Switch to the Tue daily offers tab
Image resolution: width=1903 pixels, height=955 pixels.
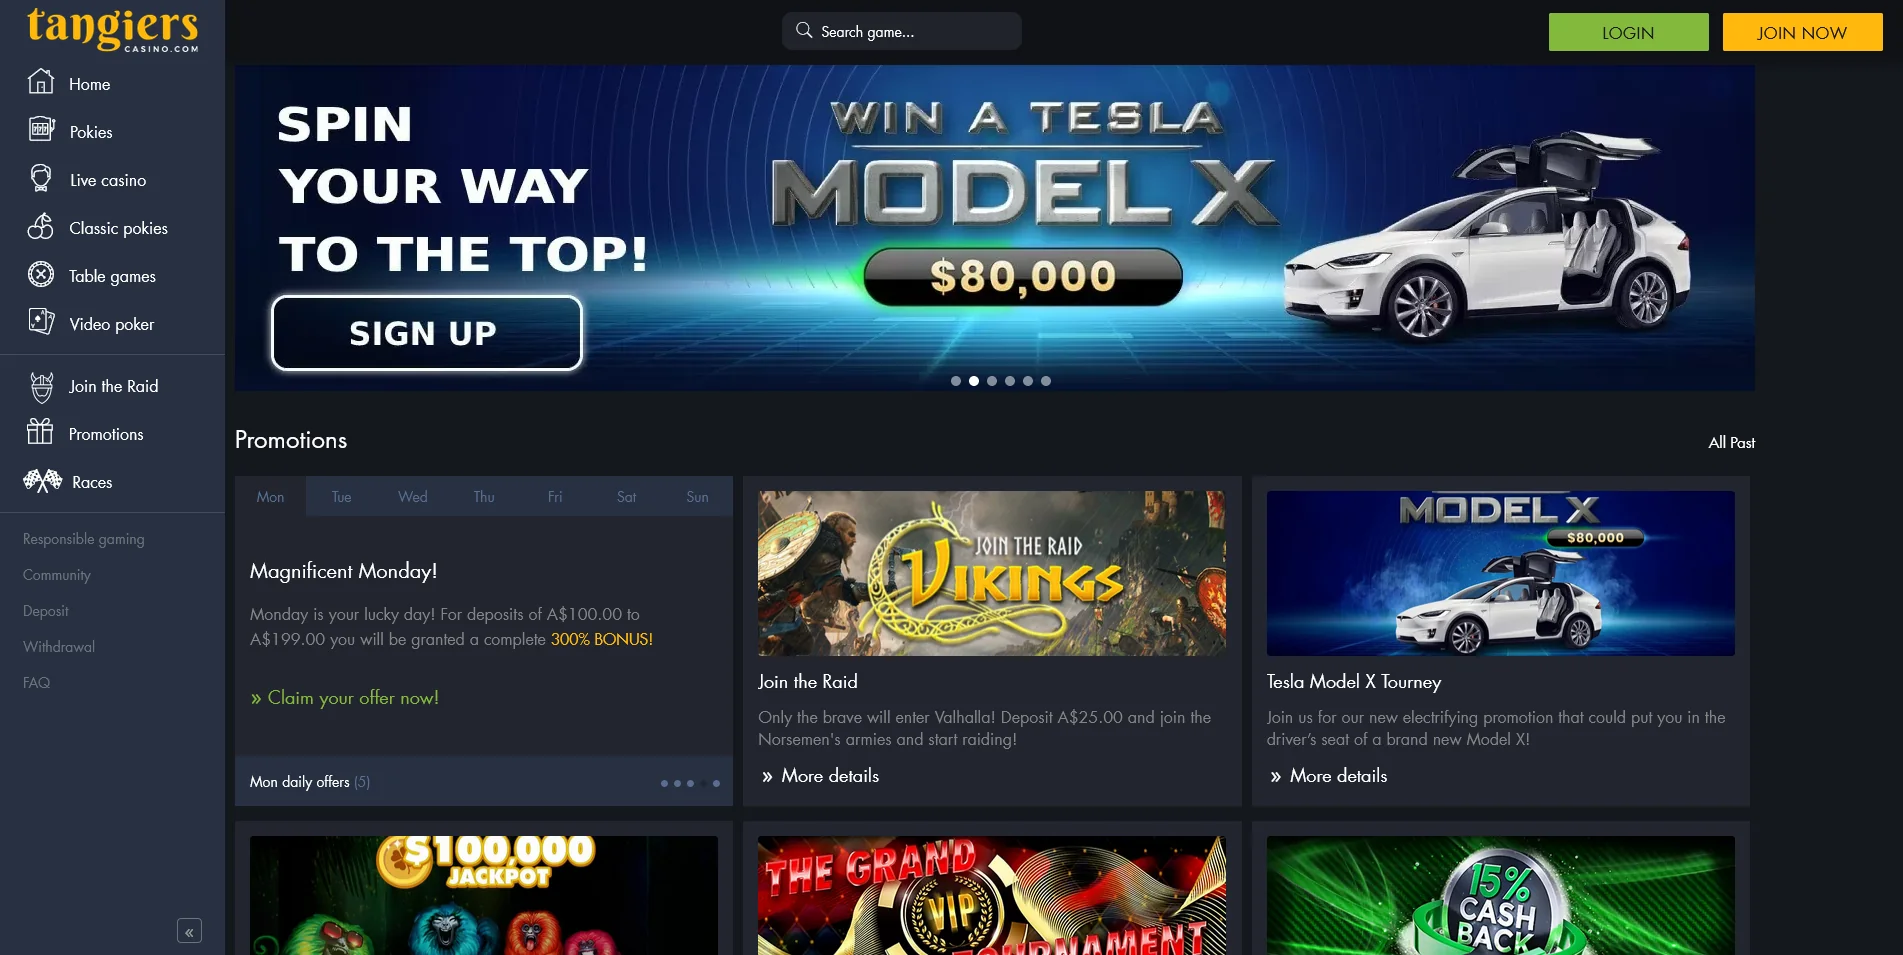[x=341, y=497]
